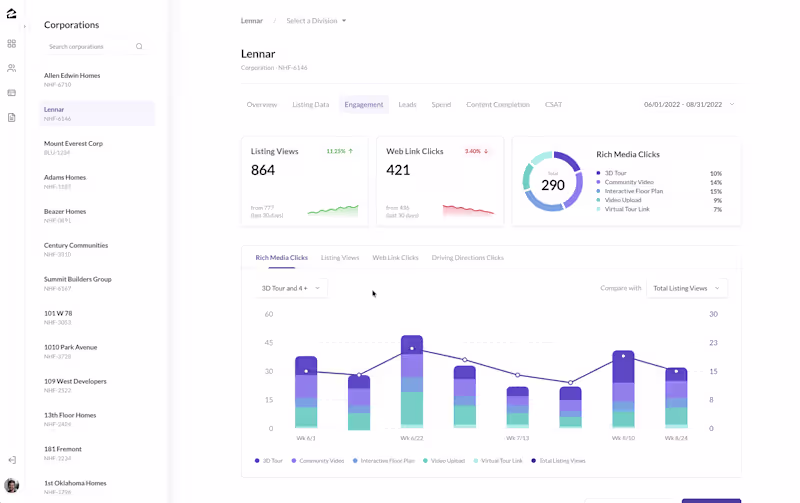Image resolution: width=800 pixels, height=503 pixels.
Task: Toggle Virtual Tour Link series in chart legend
Action: 498,461
